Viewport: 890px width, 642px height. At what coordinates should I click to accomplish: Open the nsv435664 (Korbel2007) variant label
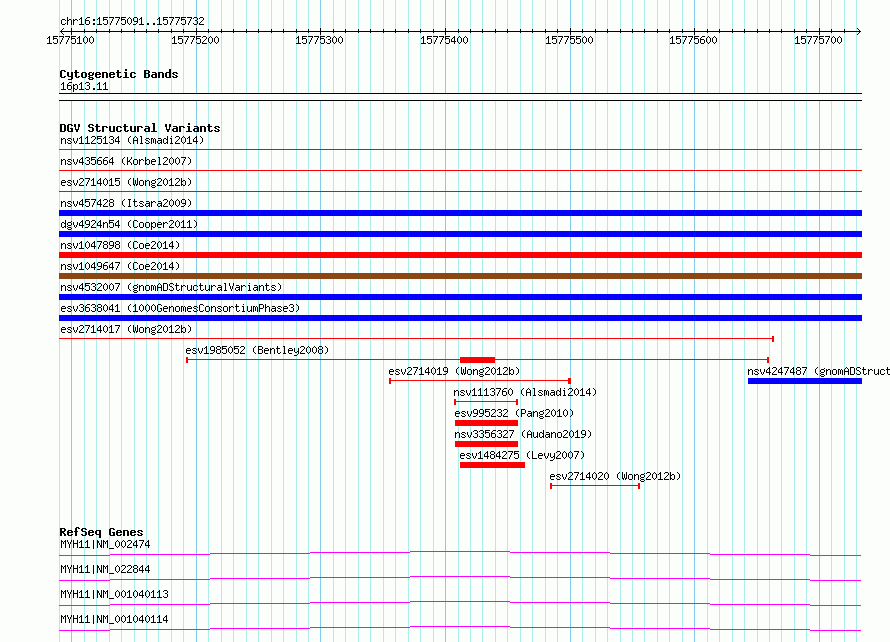pyautogui.click(x=126, y=161)
